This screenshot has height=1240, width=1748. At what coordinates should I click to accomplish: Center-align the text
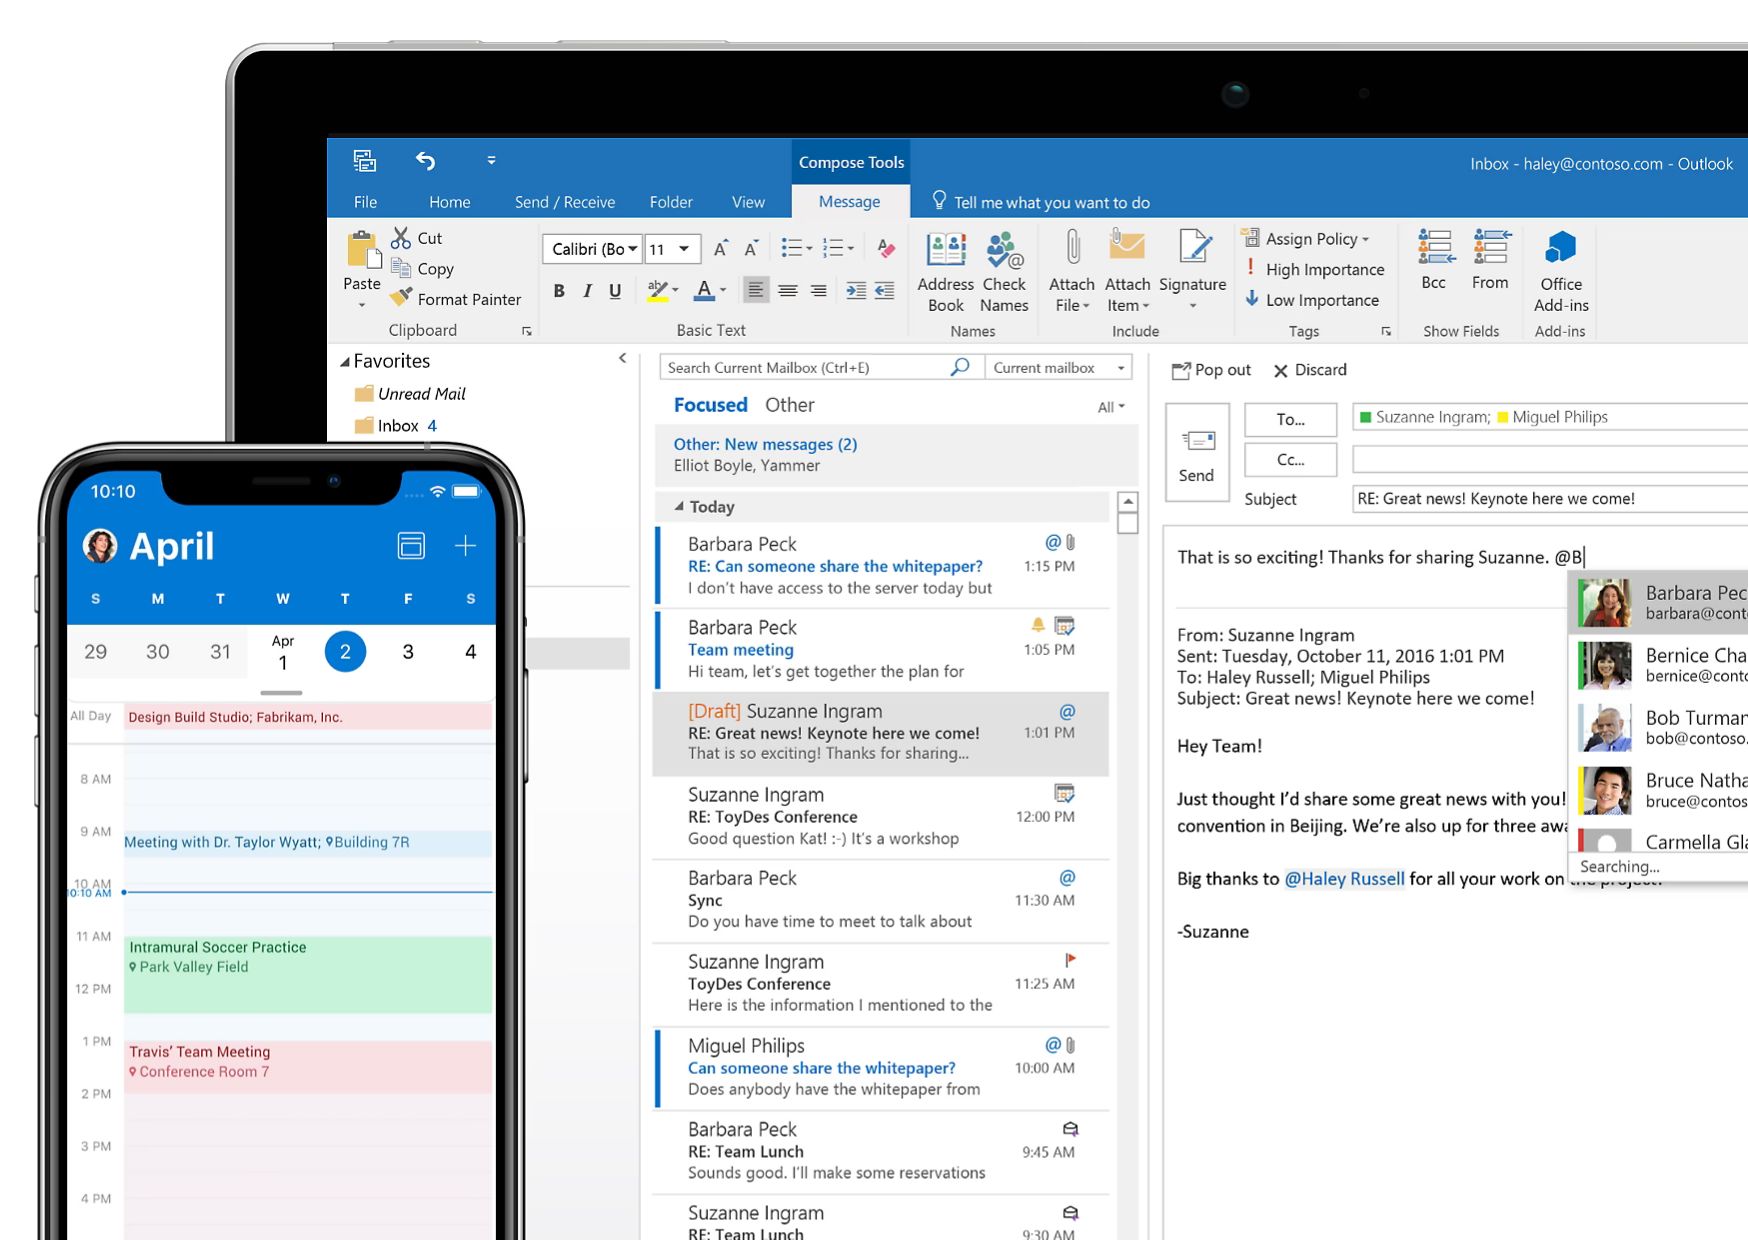click(788, 290)
